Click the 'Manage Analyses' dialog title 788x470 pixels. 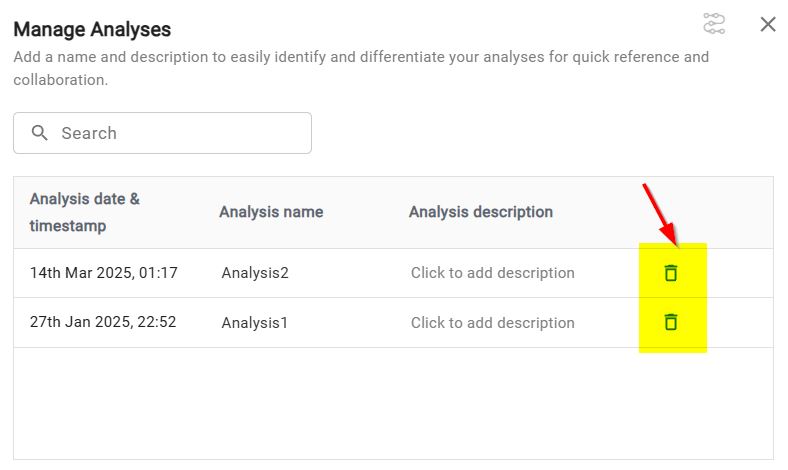pyautogui.click(x=92, y=30)
